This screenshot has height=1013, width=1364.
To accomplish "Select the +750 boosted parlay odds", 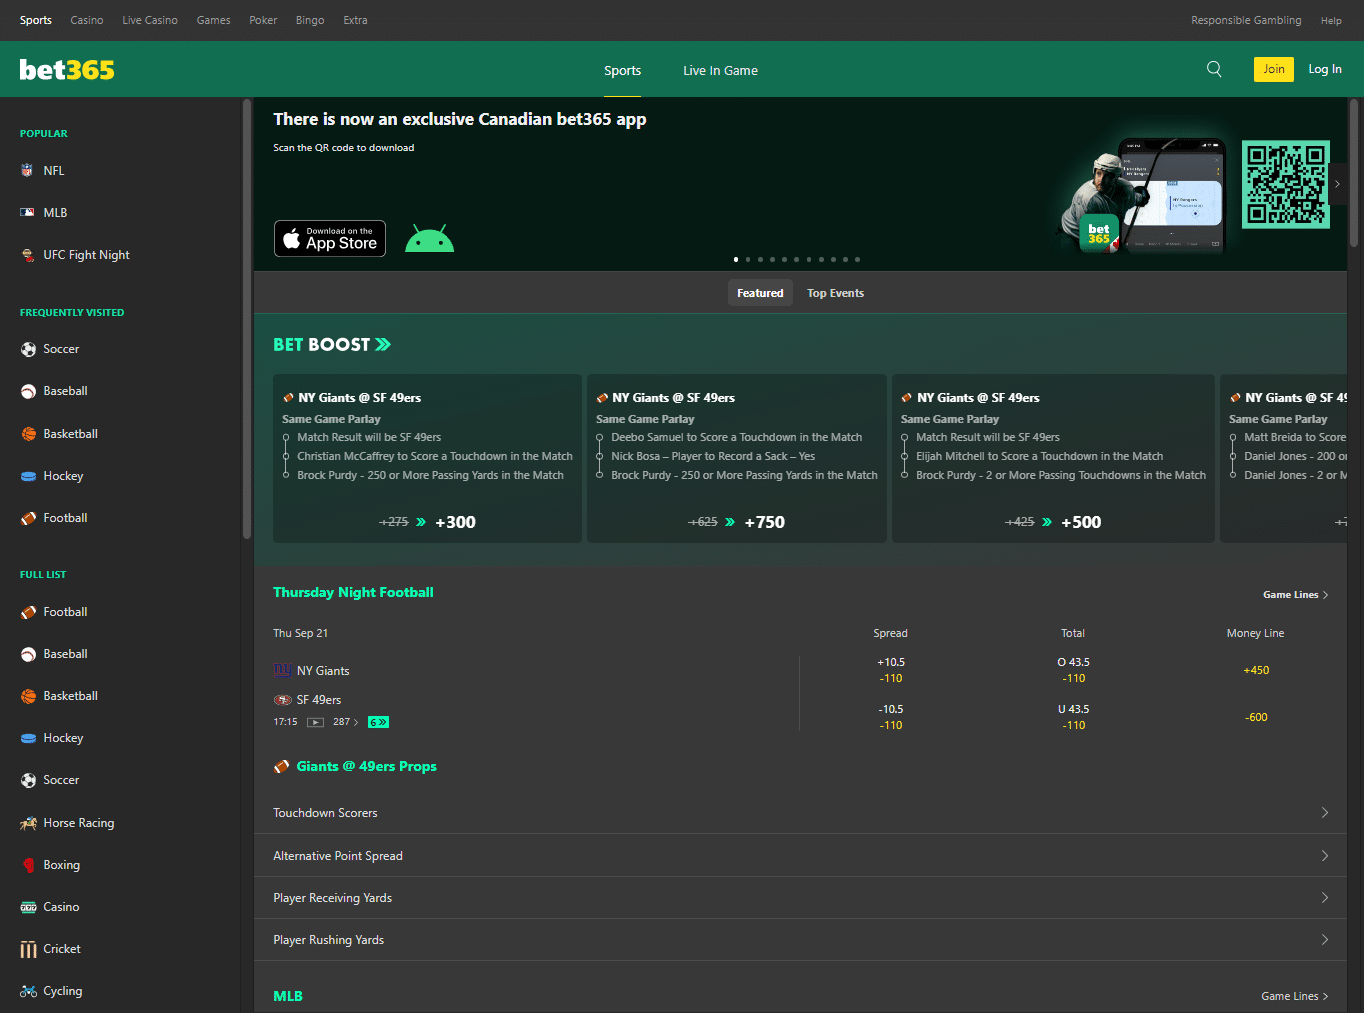I will click(x=764, y=522).
